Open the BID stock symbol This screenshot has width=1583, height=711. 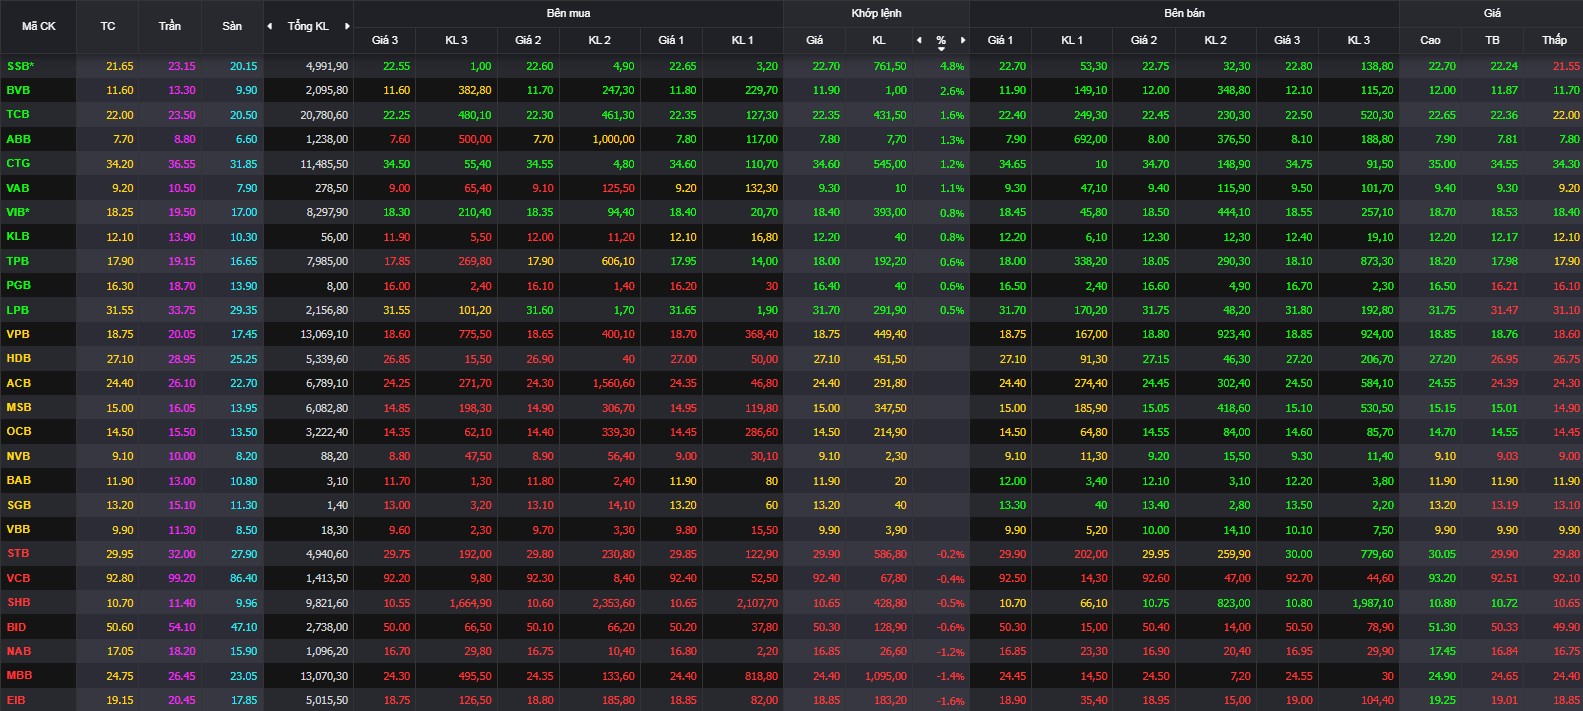tap(16, 627)
